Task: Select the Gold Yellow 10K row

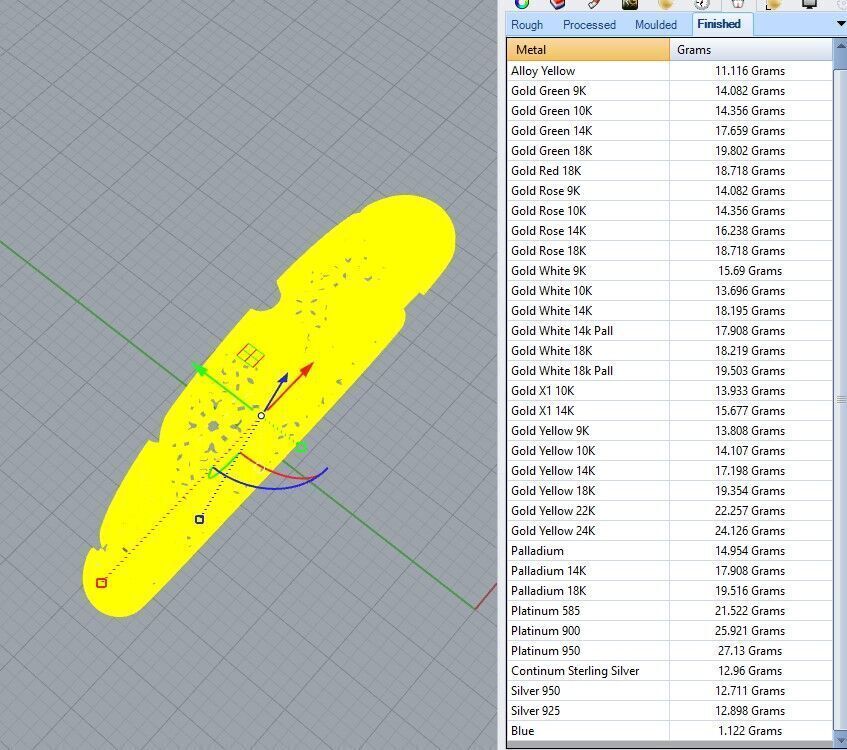Action: coord(670,451)
